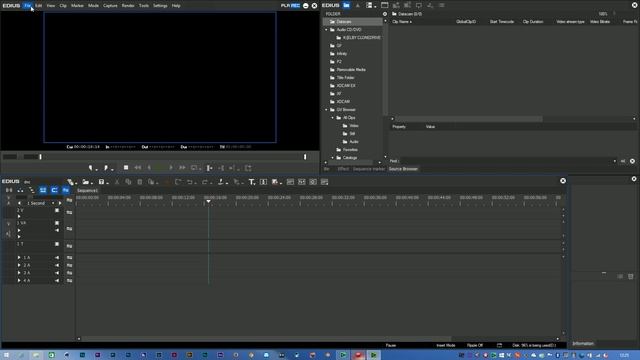The image size is (640, 360).
Task: Toggle mute on 1 T track
Action: 57,244
